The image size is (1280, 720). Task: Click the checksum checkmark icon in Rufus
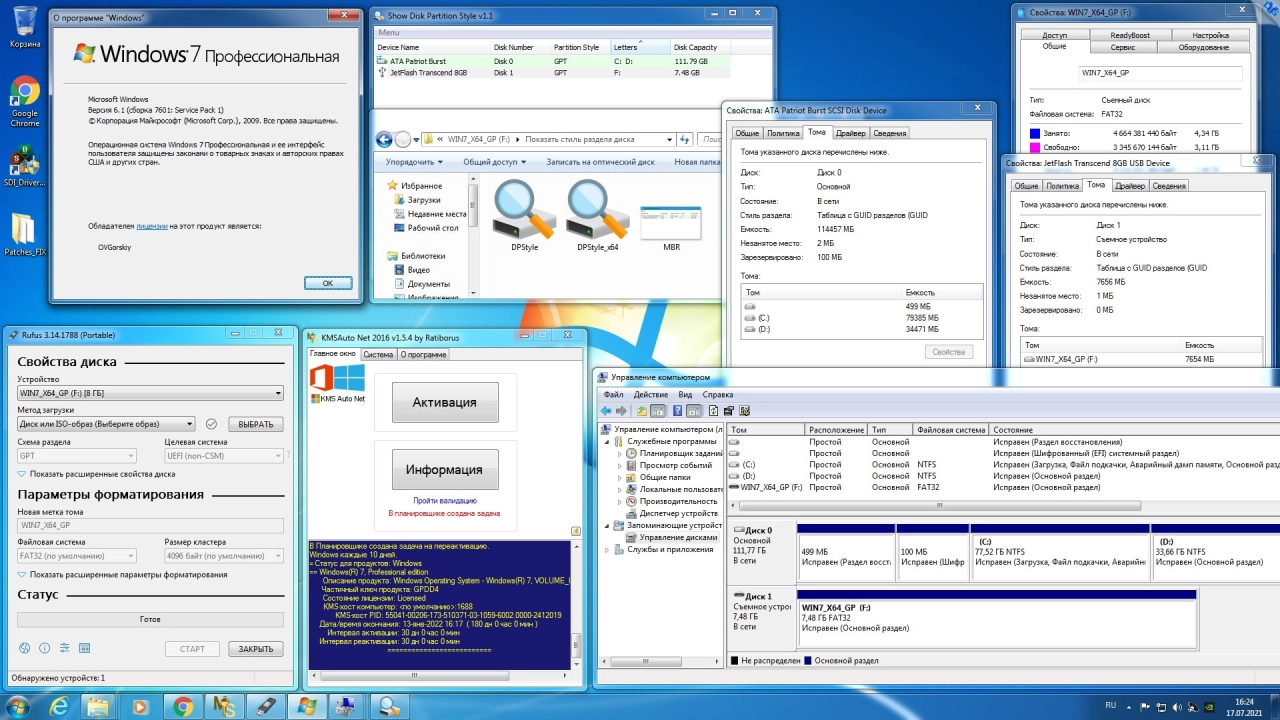coord(211,424)
